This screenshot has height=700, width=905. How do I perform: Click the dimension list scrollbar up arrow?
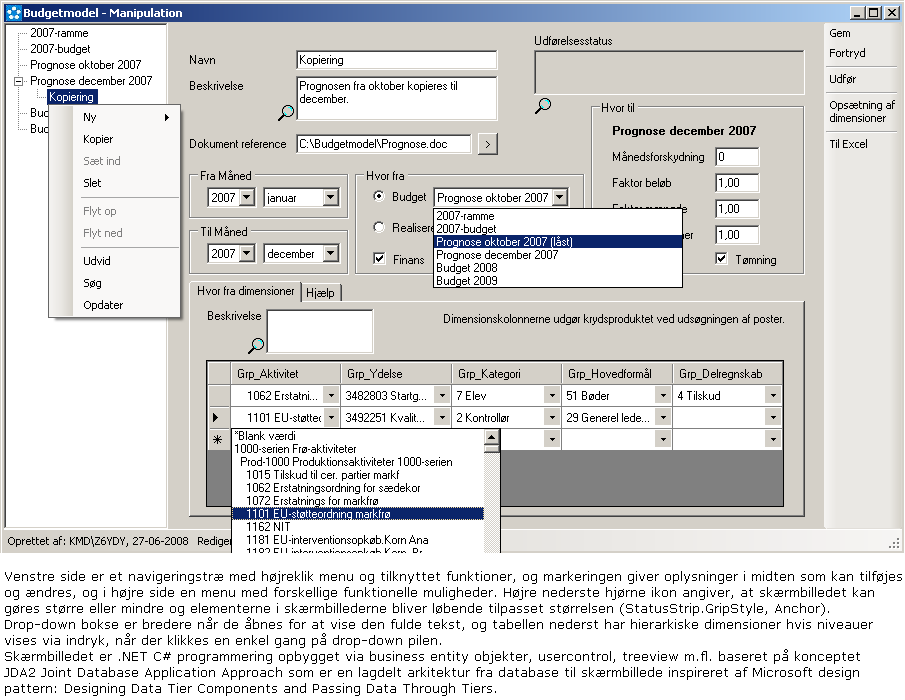pos(492,436)
